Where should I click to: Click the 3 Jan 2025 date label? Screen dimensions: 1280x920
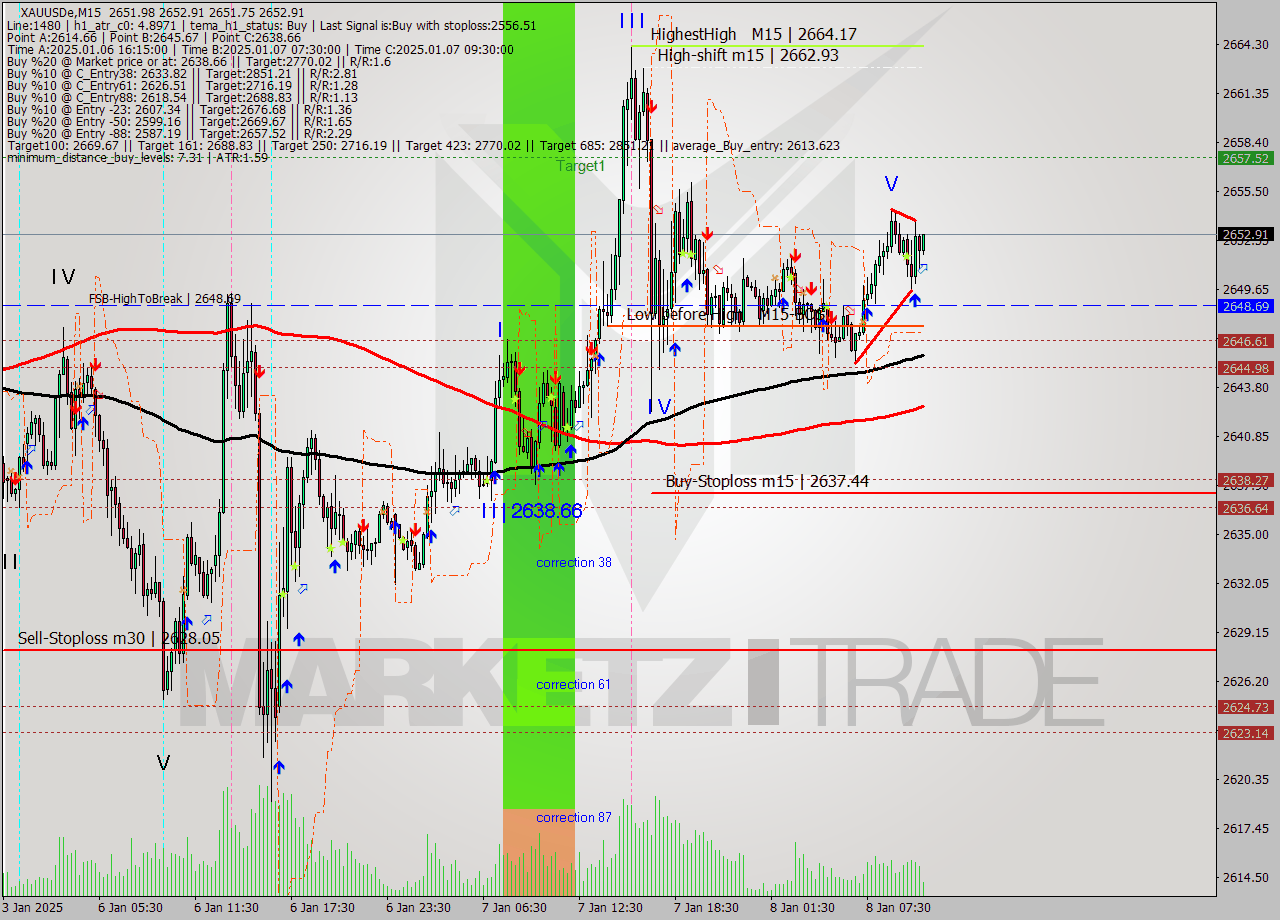pos(33,908)
